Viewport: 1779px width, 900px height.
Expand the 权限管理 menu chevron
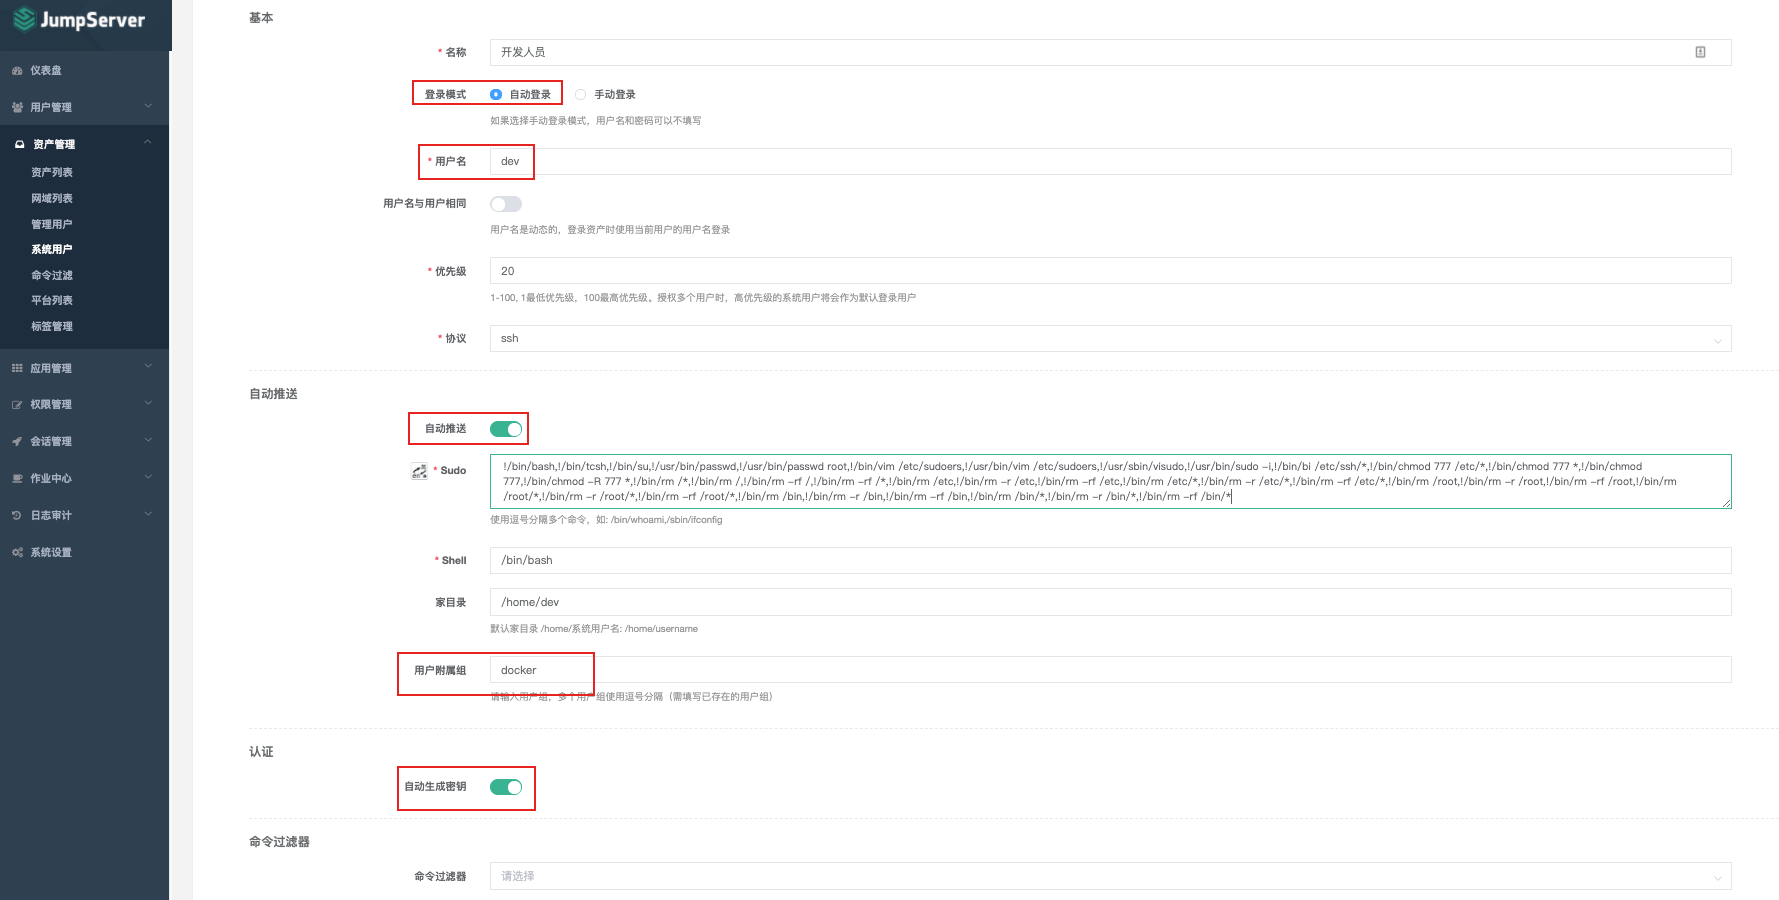[x=148, y=403]
